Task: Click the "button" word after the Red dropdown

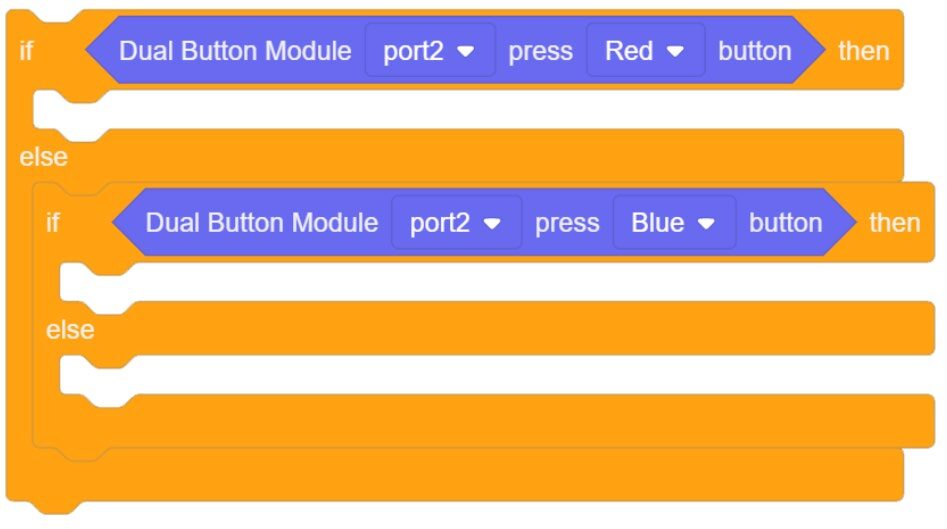Action: click(754, 51)
